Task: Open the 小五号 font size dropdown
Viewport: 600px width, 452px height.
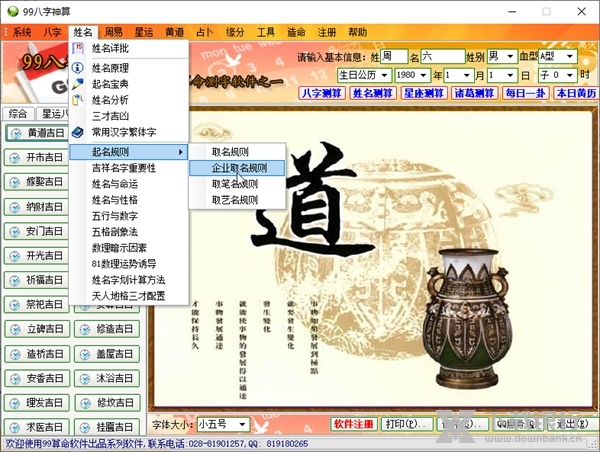Action: pos(242,424)
